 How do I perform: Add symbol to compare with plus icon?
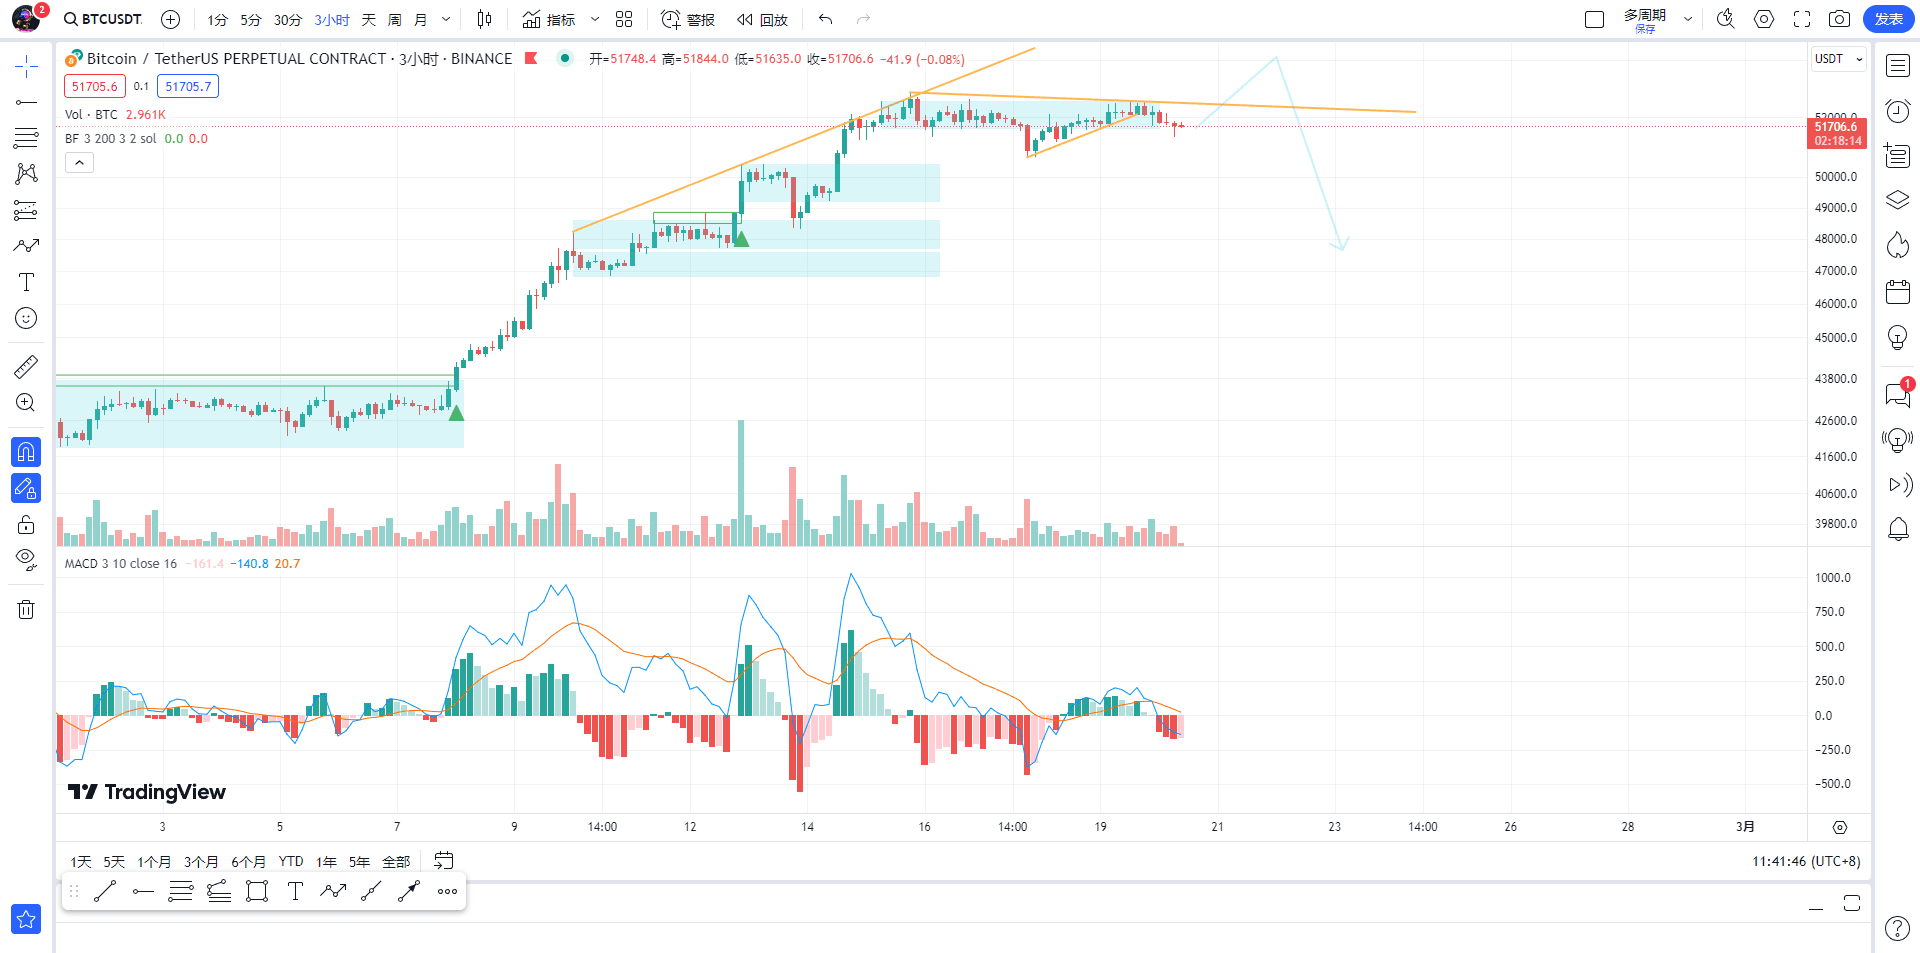(171, 19)
